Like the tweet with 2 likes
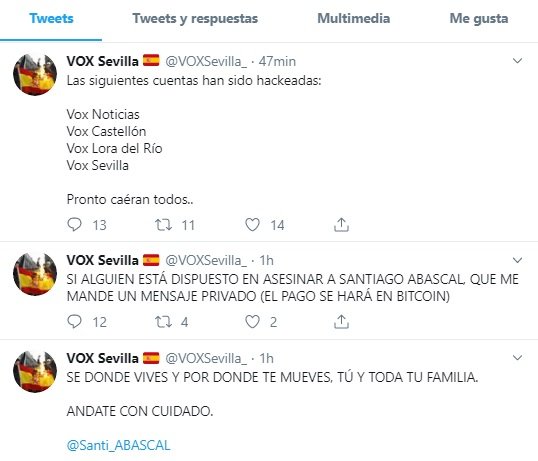This screenshot has width=538, height=461. [252, 322]
